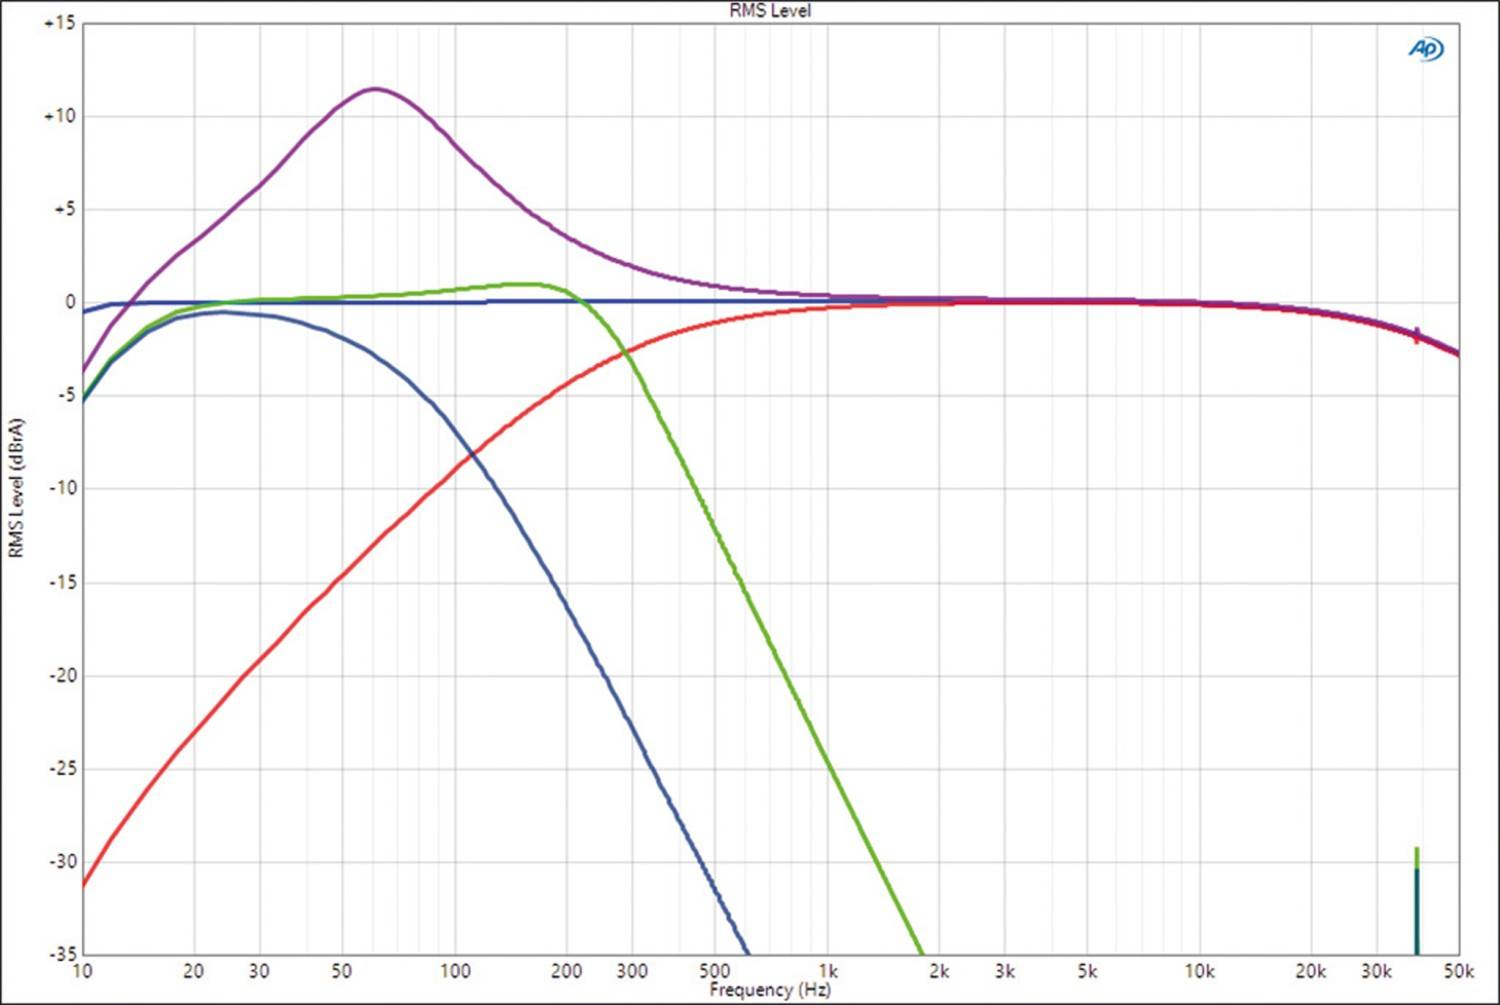Click the 30k x-axis label
This screenshot has width=1500, height=1005.
pos(1377,971)
